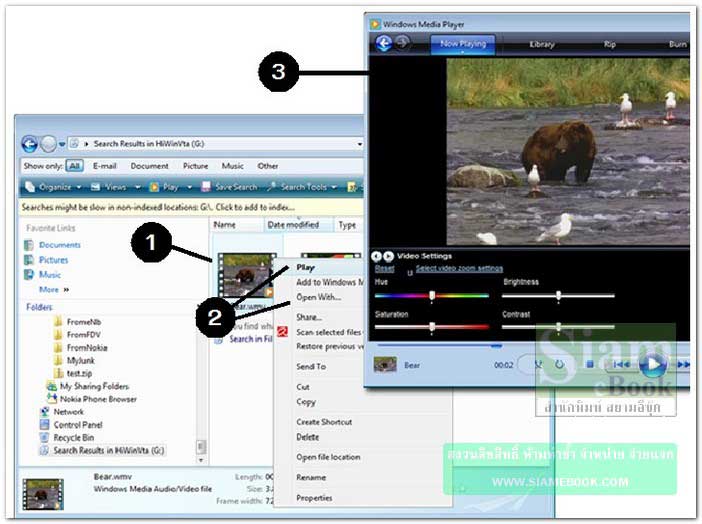Select the FromeNb folder in tree

[x=84, y=322]
